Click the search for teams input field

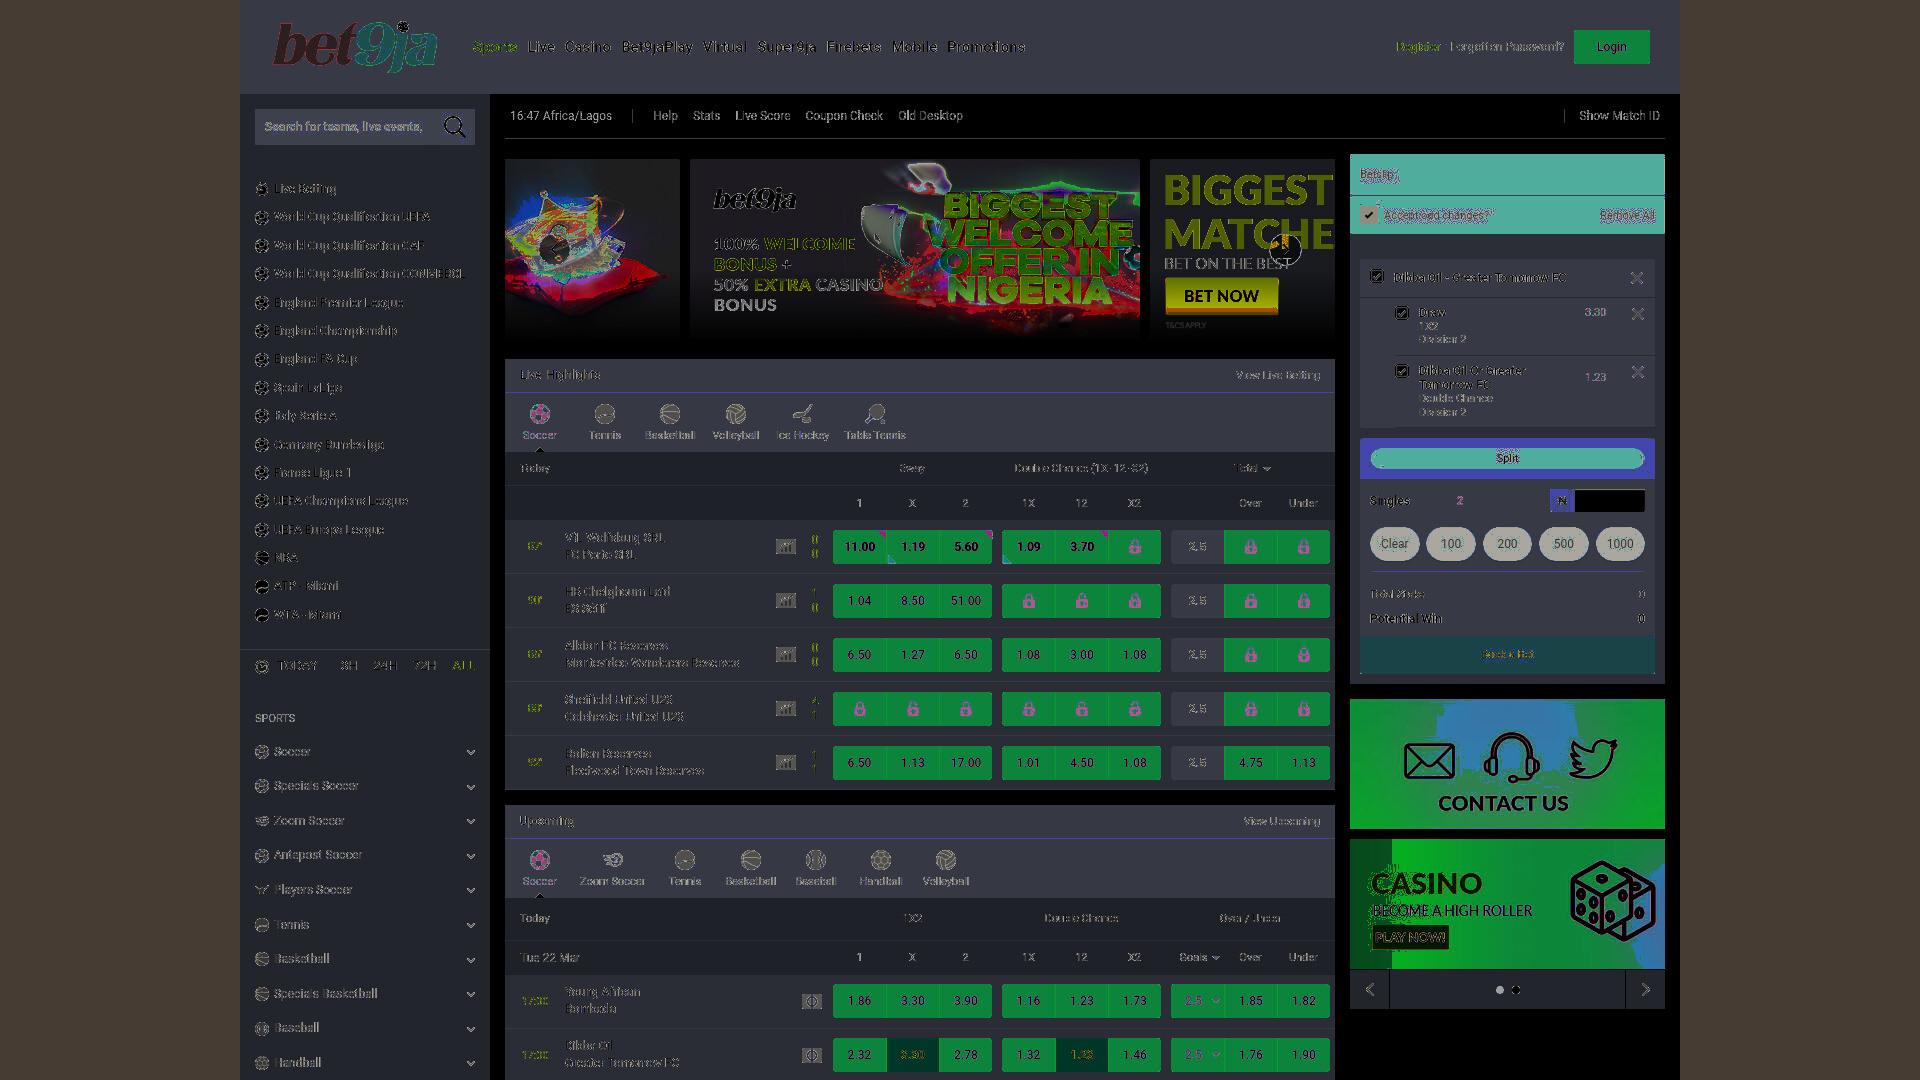[347, 127]
